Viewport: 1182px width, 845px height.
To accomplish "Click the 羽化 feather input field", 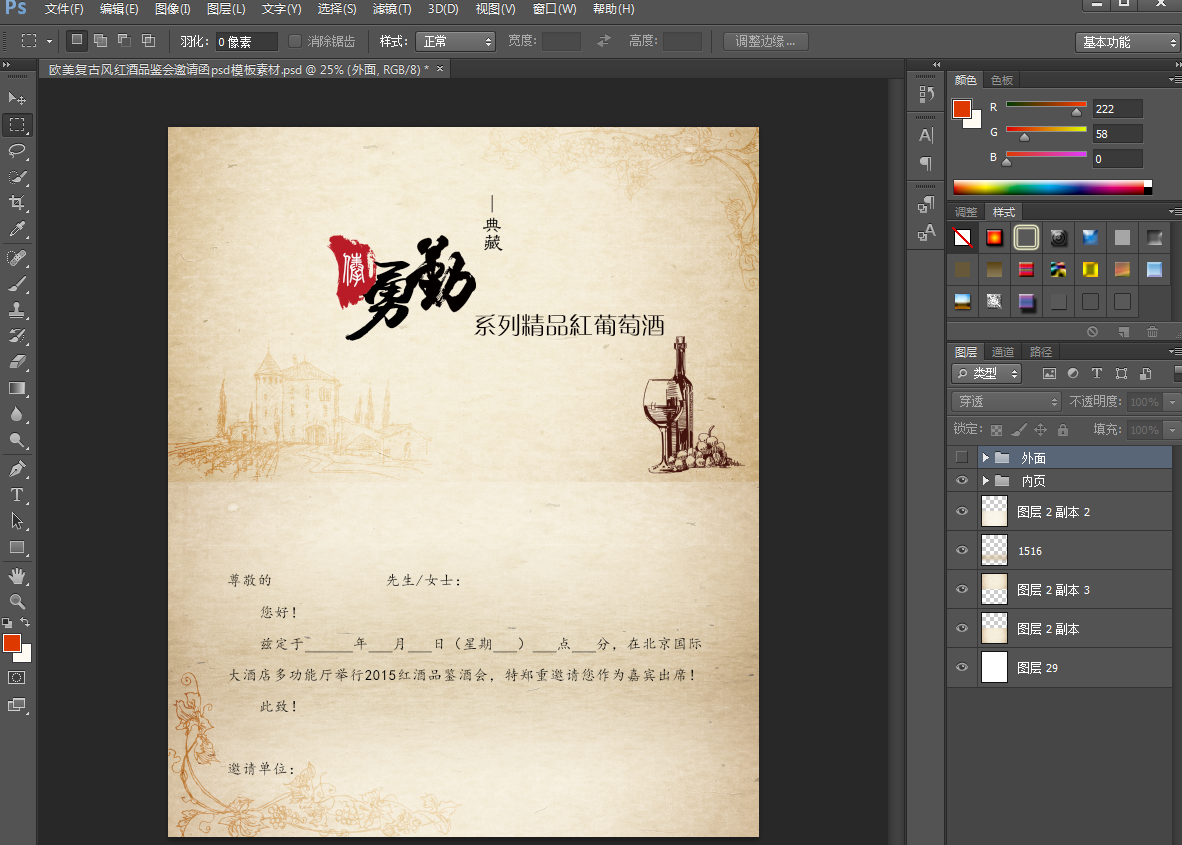I will [247, 41].
